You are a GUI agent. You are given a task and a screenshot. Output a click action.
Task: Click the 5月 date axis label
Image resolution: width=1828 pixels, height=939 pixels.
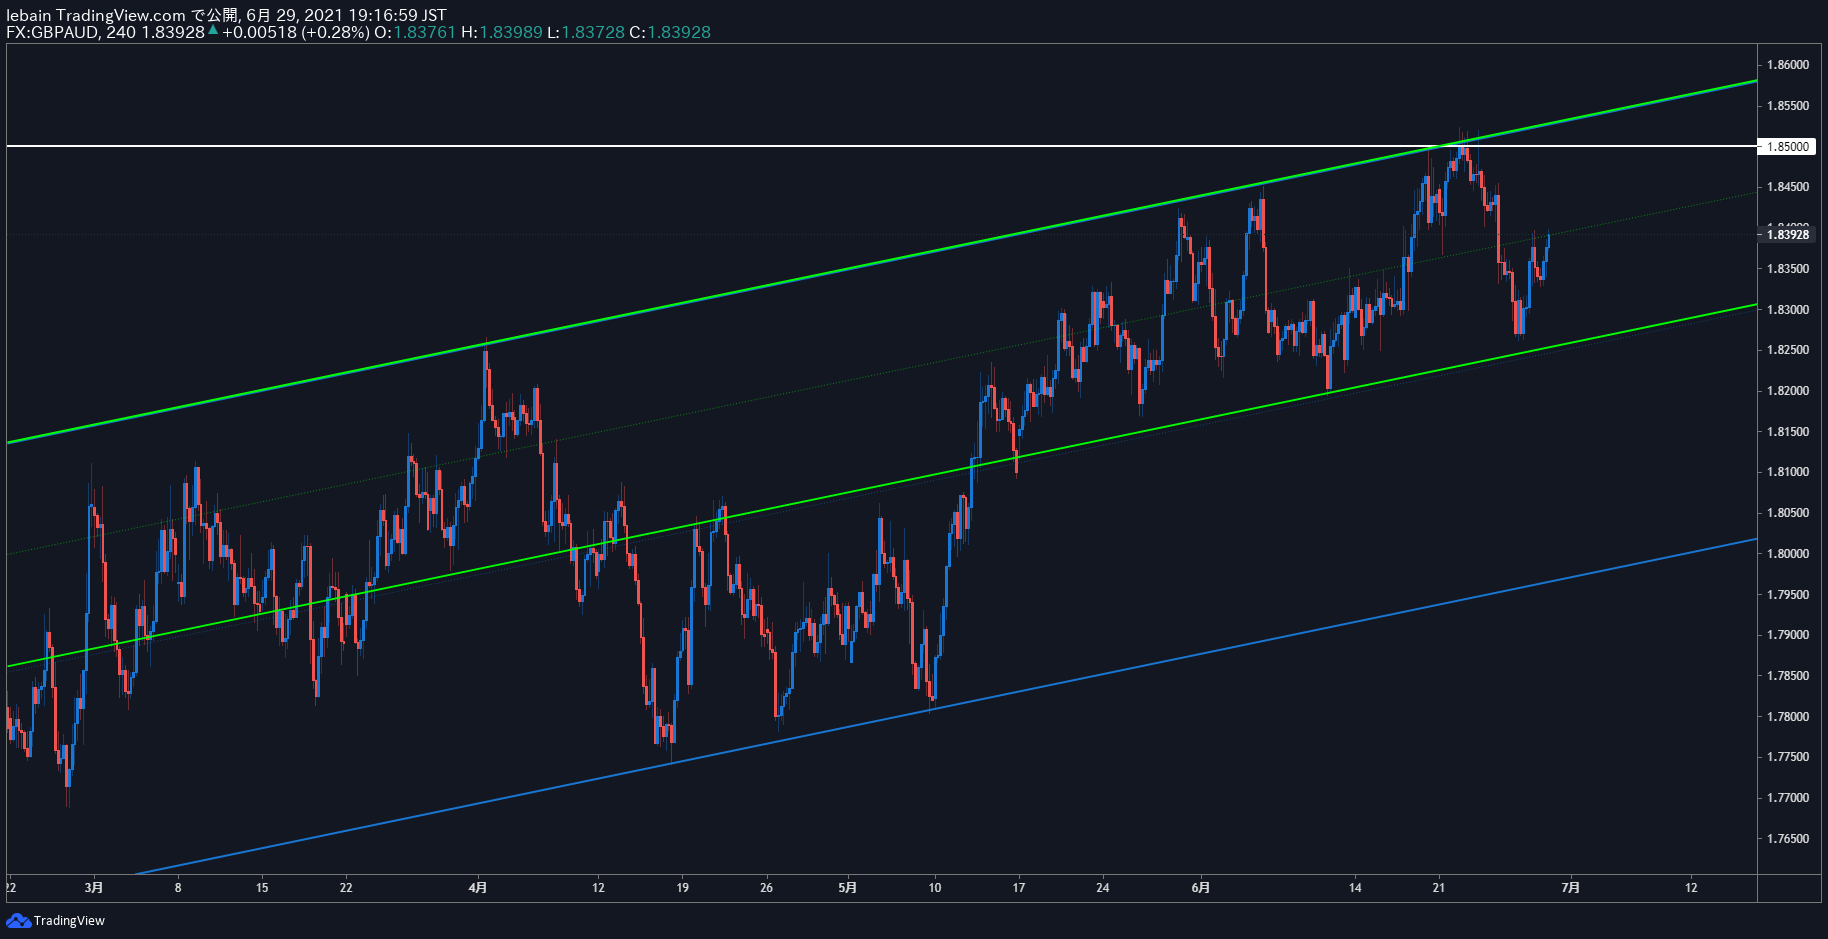847,887
